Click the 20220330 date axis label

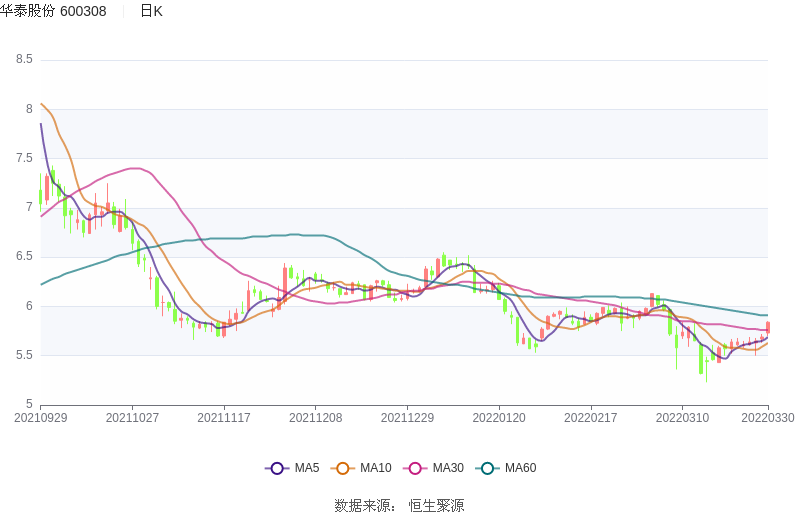(x=768, y=418)
